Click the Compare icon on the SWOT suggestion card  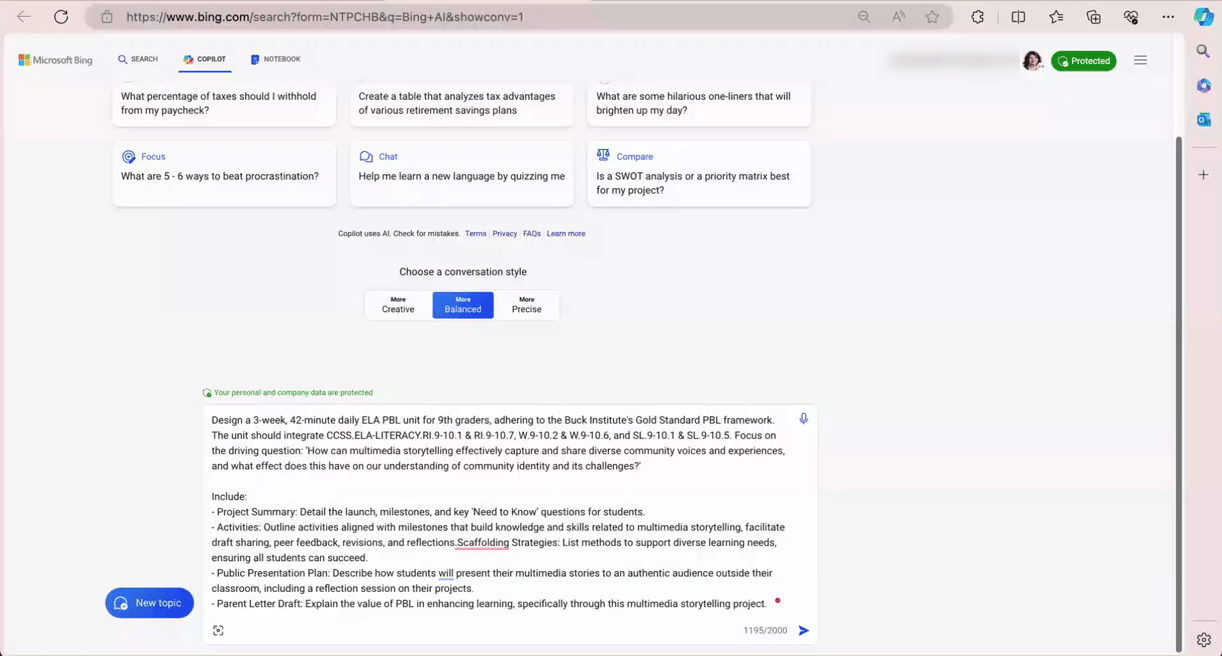click(x=603, y=156)
